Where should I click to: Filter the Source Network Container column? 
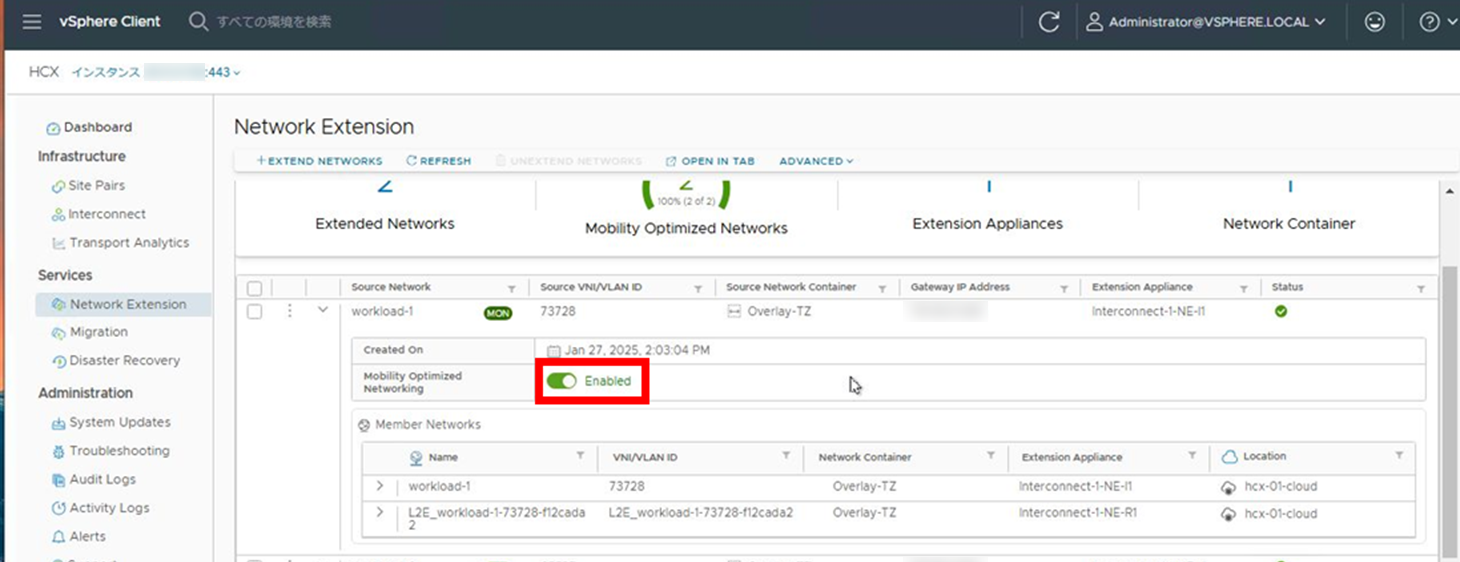(x=882, y=288)
